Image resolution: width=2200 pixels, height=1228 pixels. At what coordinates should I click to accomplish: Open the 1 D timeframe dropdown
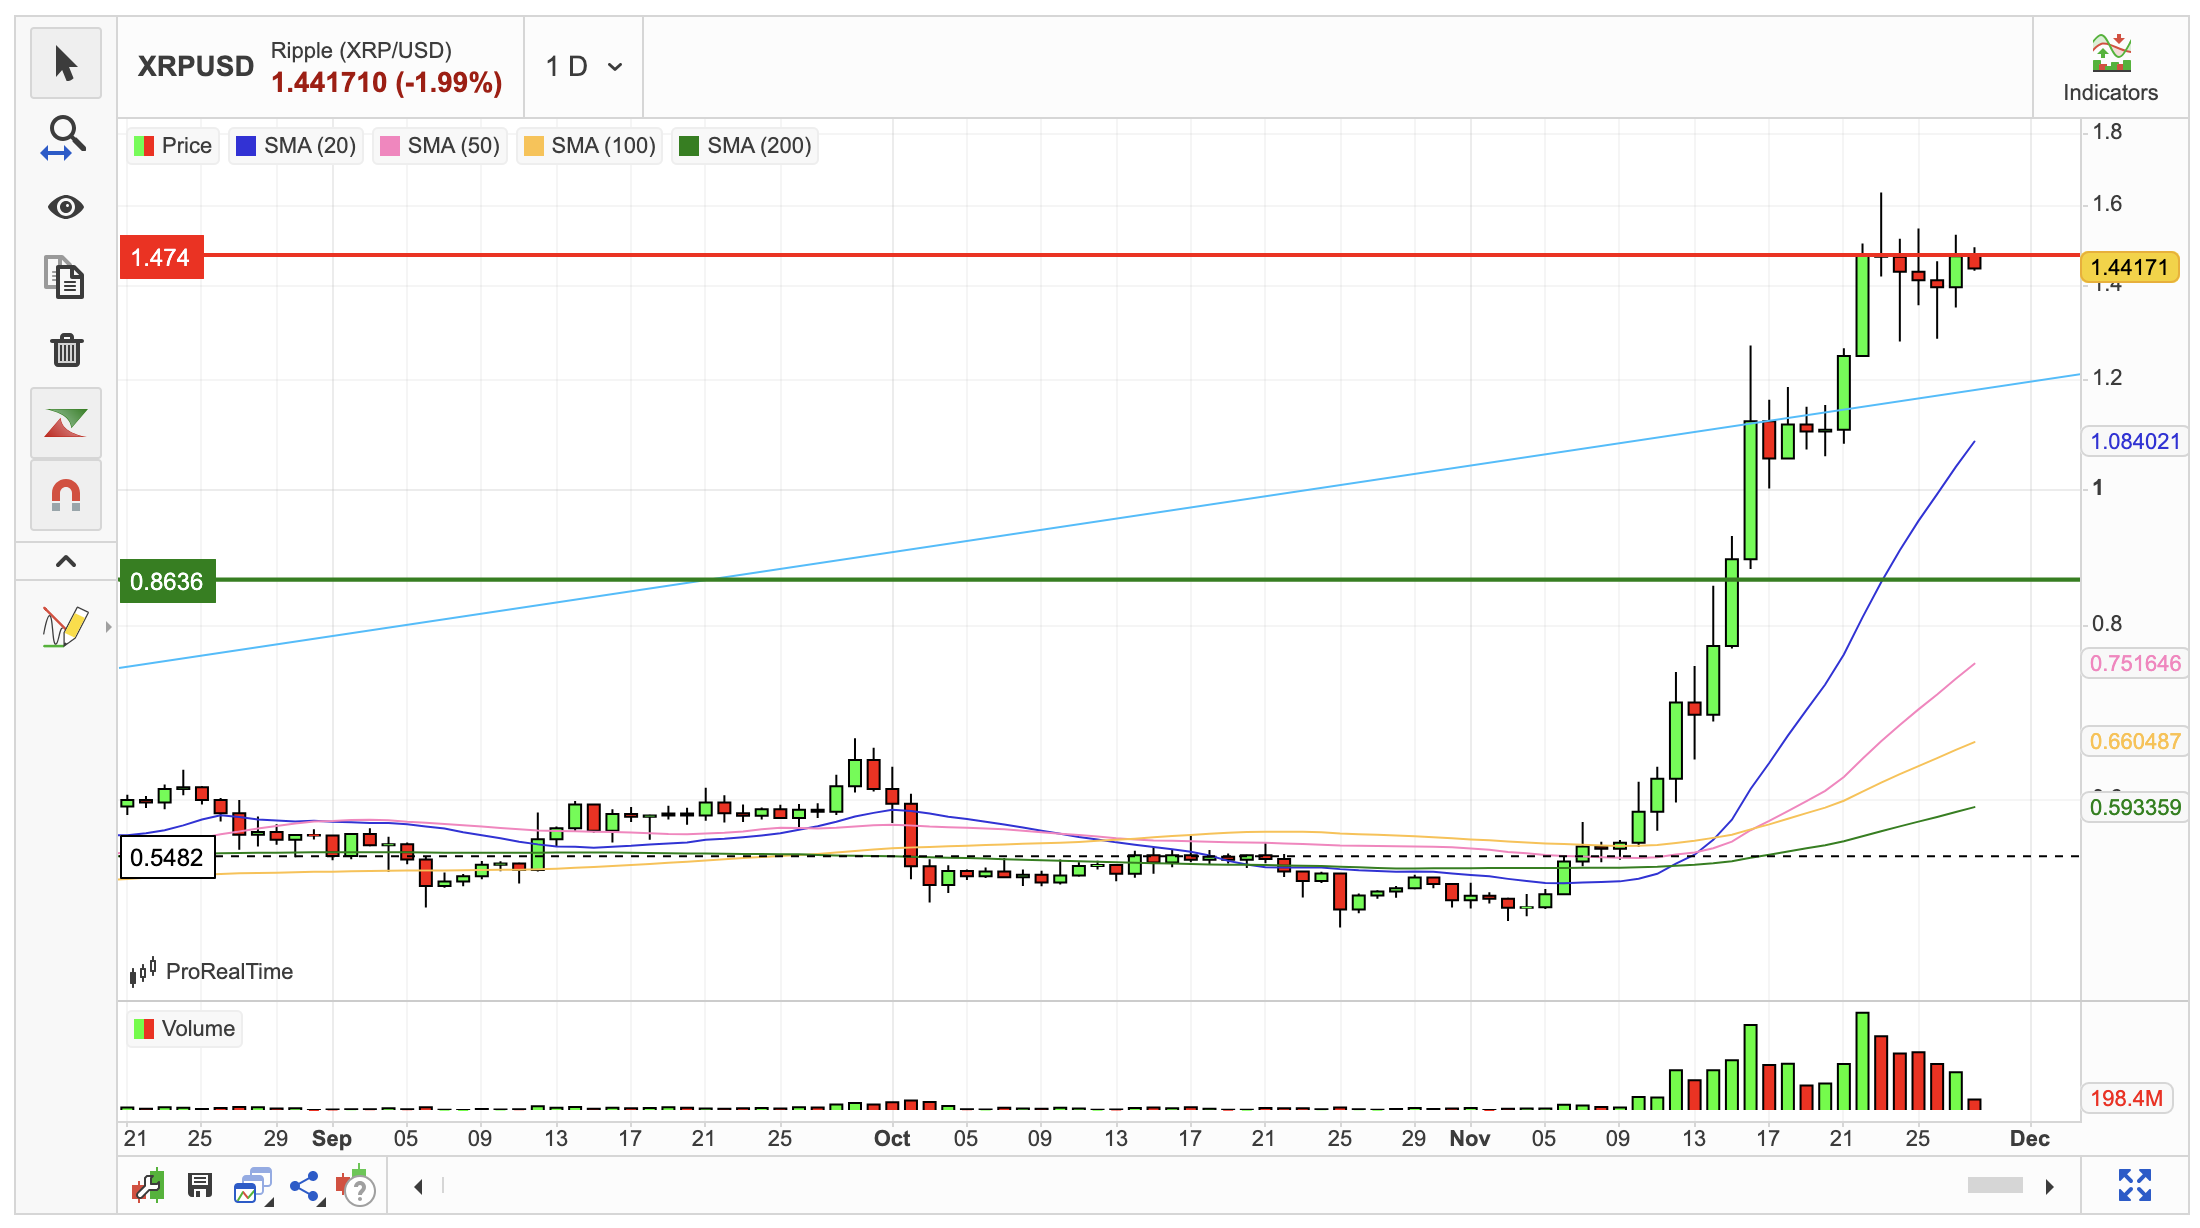pos(584,67)
